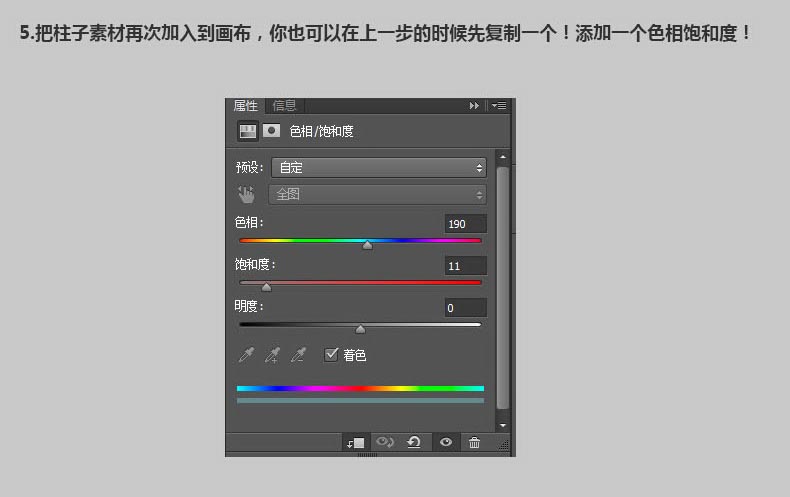Click the 色相 hue slider handle
The height and width of the screenshot is (497, 790).
[367, 245]
